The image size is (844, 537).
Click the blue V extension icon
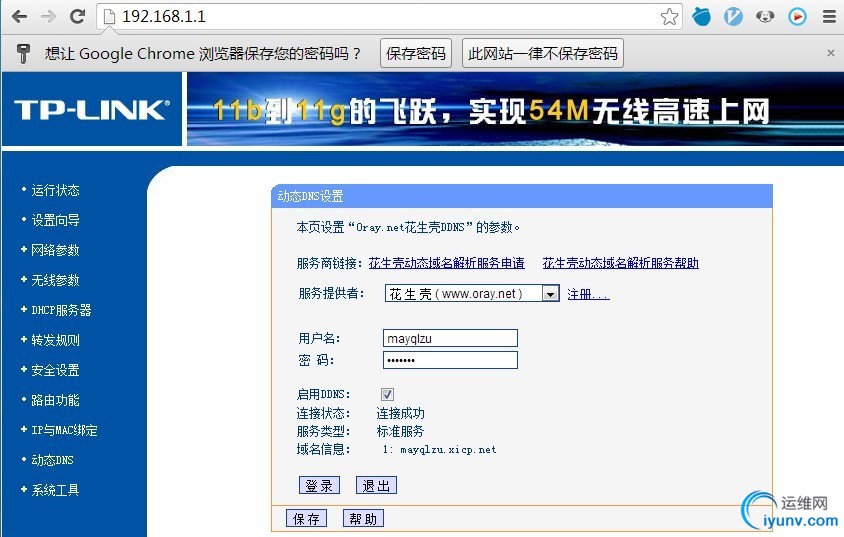[733, 17]
